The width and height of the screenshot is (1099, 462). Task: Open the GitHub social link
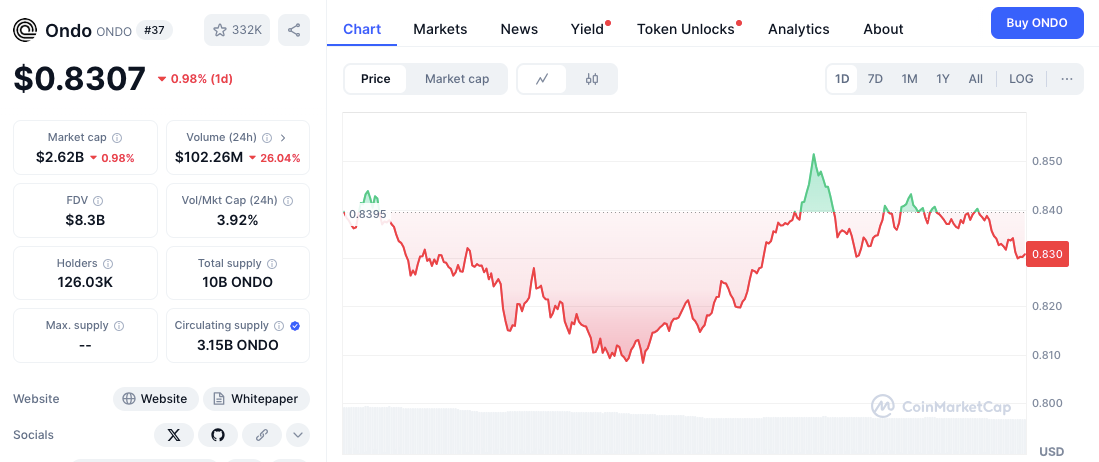(x=218, y=435)
